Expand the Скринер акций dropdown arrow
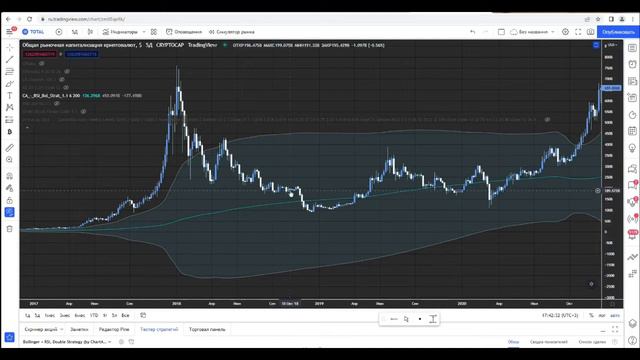The height and width of the screenshot is (360, 640). pyautogui.click(x=62, y=329)
